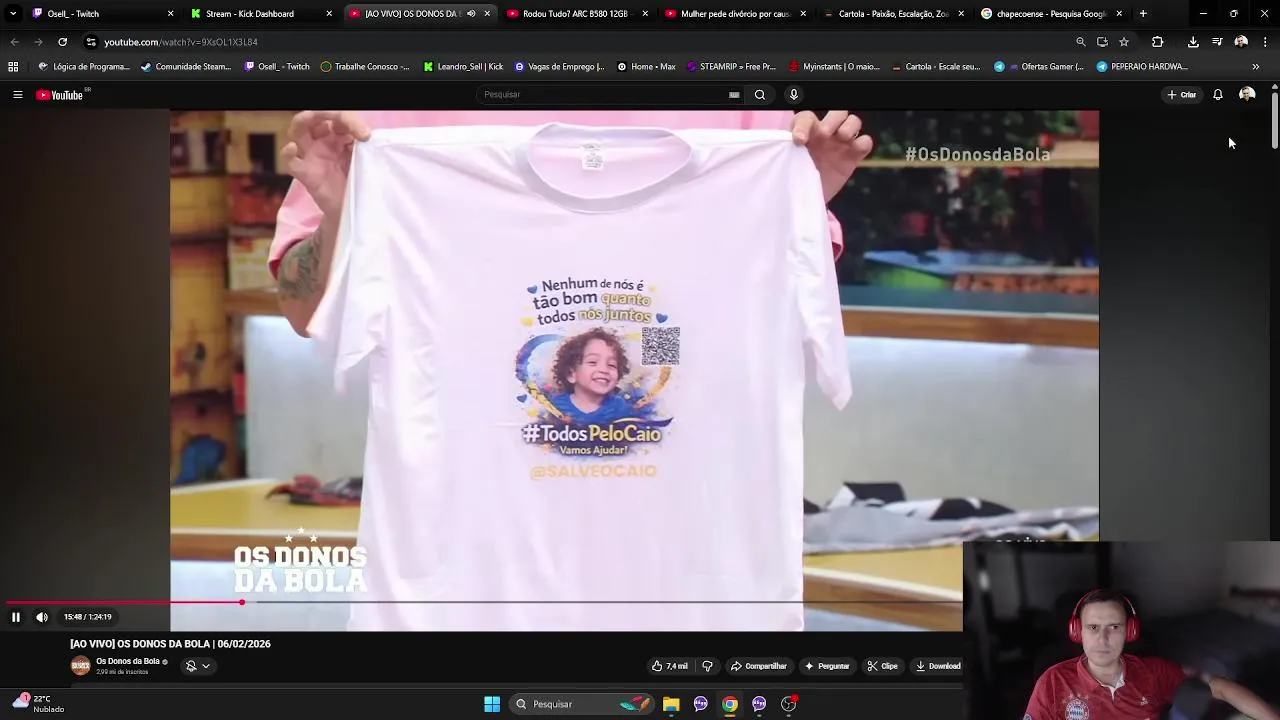The image size is (1280, 720).
Task: Click the YouTube search magnifier button
Action: point(760,95)
